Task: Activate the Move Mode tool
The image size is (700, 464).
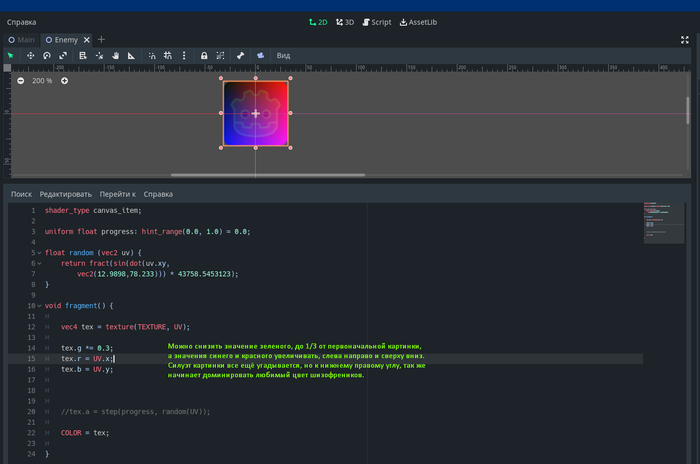Action: tap(30, 55)
